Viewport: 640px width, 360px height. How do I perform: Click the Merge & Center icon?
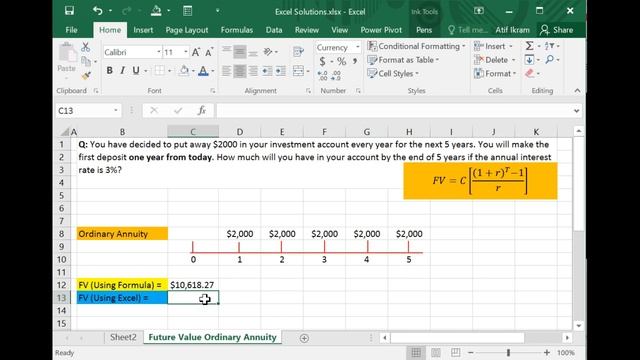299,71
